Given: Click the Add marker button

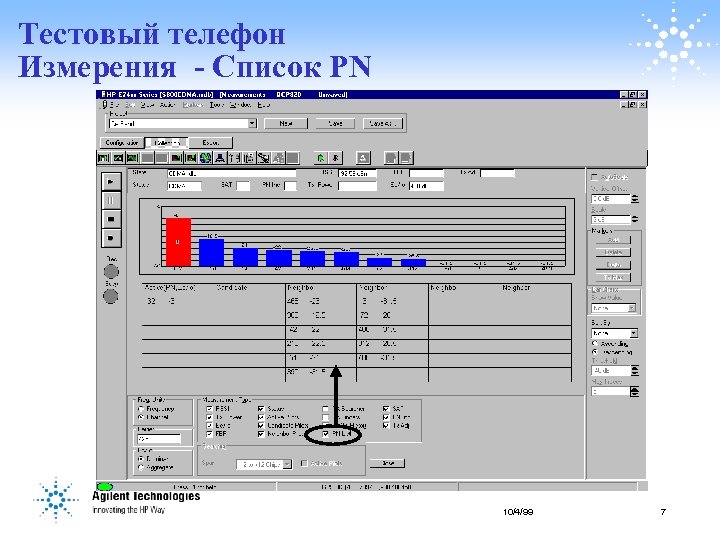Looking at the screenshot, I should pyautogui.click(x=613, y=240).
